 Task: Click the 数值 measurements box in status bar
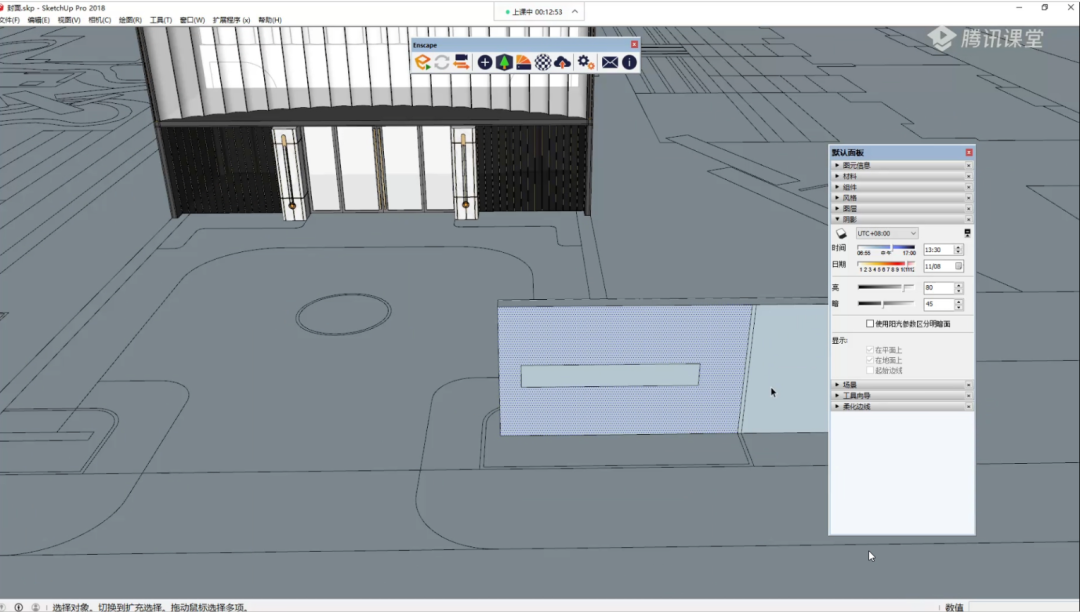(x=1024, y=607)
